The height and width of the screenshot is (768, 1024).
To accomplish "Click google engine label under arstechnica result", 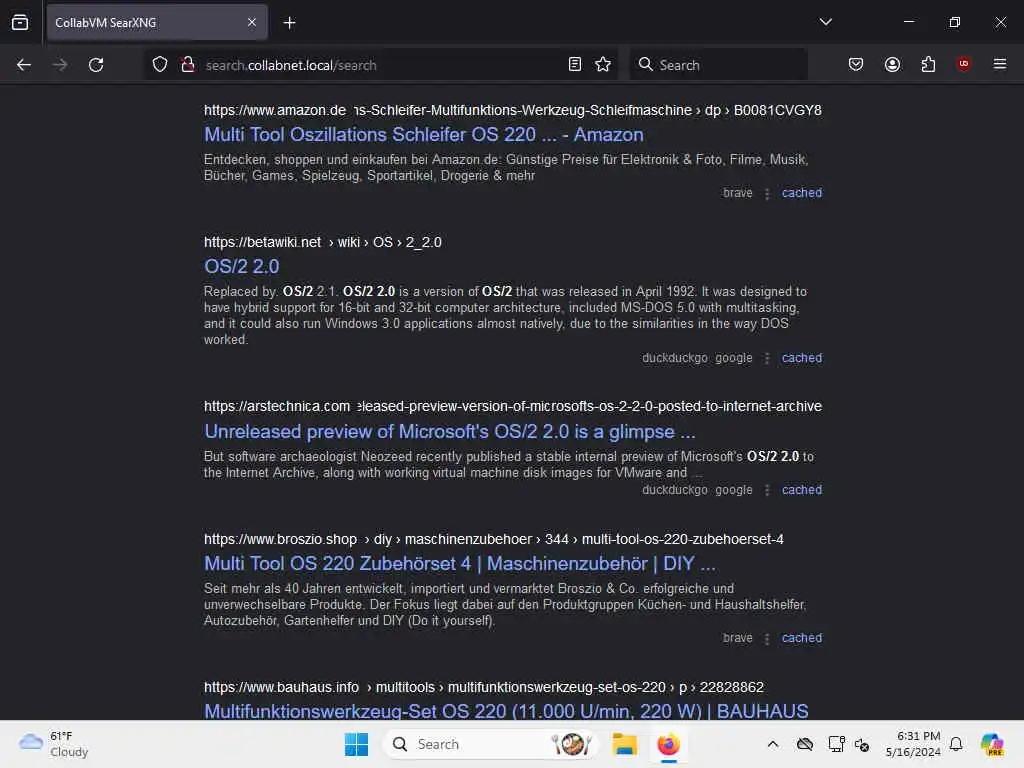I will coord(733,490).
